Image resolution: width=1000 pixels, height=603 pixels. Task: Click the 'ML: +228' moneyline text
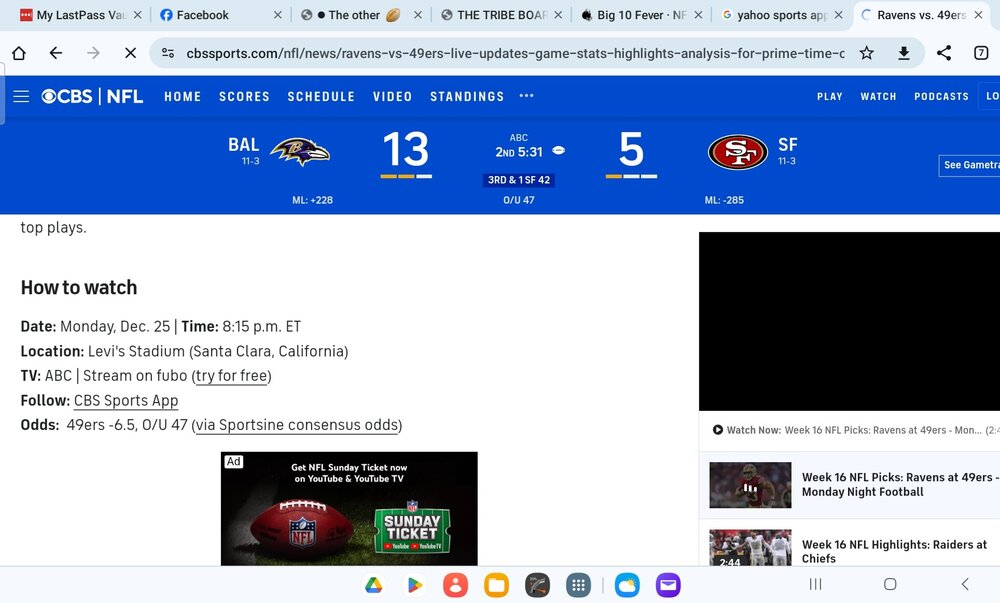coord(312,200)
